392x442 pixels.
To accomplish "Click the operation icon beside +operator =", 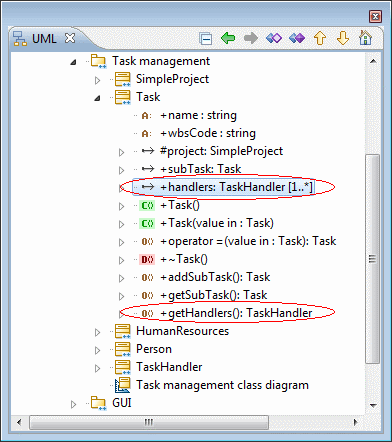I will pyautogui.click(x=147, y=241).
